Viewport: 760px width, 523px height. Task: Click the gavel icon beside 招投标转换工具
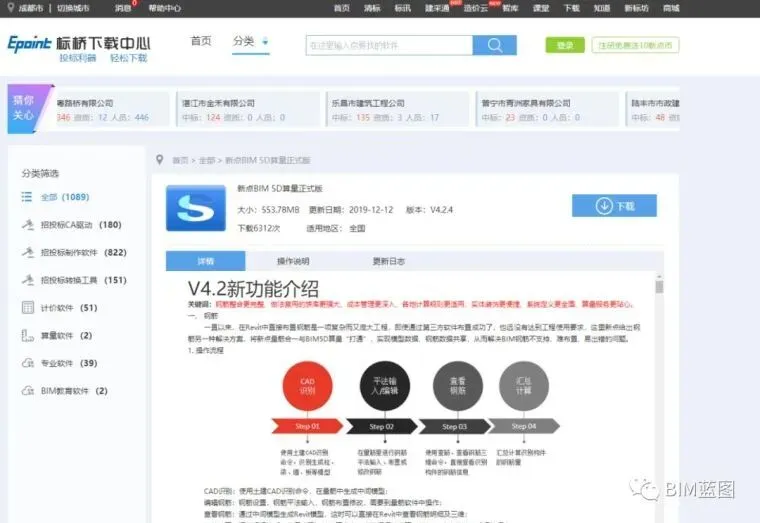click(28, 280)
